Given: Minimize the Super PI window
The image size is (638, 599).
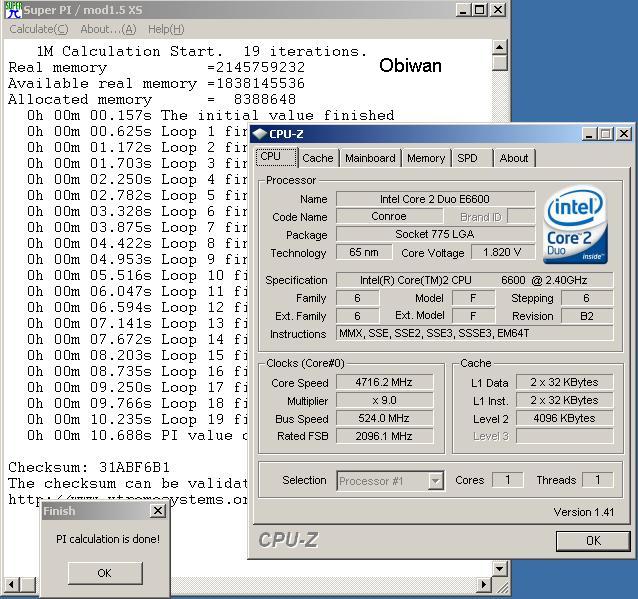Looking at the screenshot, I should click(464, 10).
